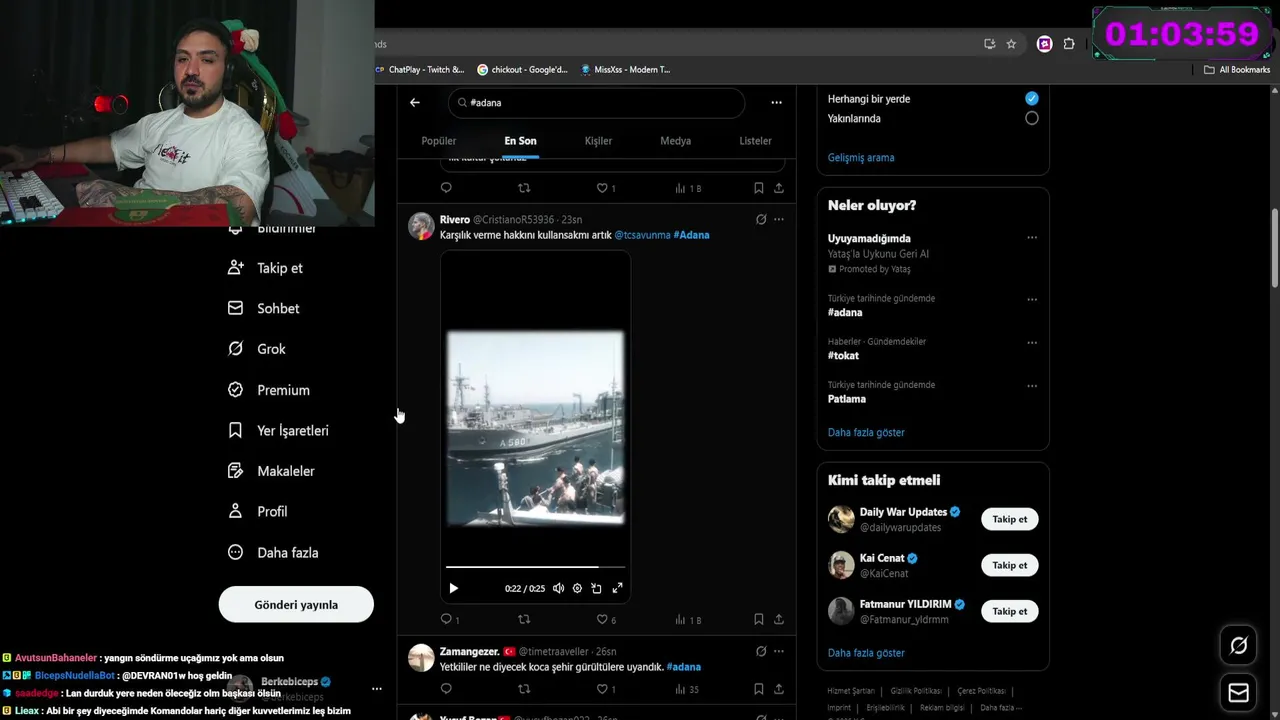Open Profil in the sidebar
This screenshot has height=720, width=1280.
click(258, 511)
